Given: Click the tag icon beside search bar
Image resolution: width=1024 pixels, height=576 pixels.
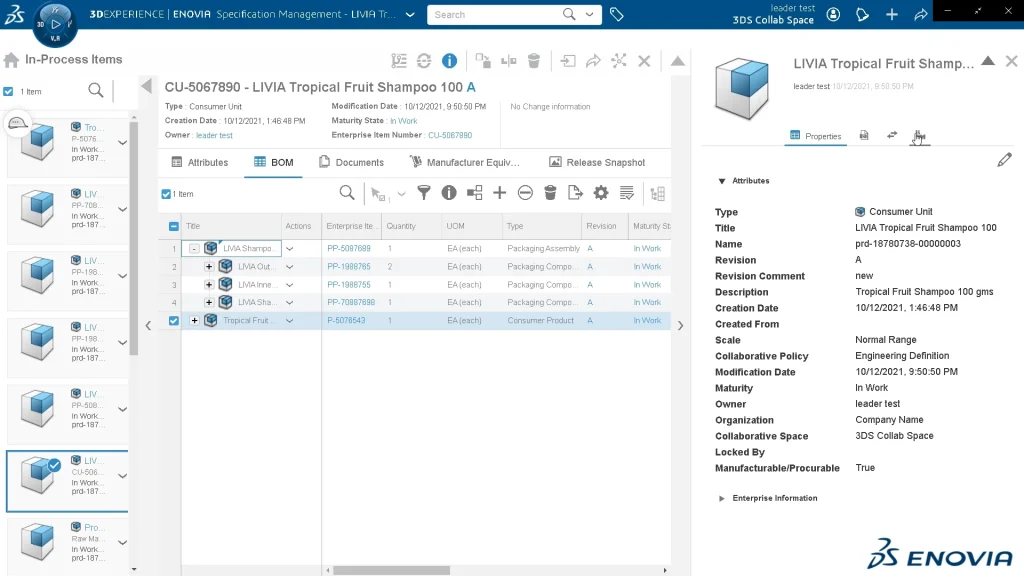Looking at the screenshot, I should pyautogui.click(x=617, y=15).
